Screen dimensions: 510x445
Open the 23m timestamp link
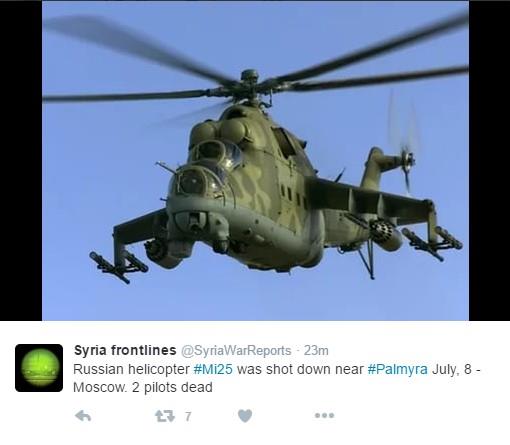(x=316, y=351)
